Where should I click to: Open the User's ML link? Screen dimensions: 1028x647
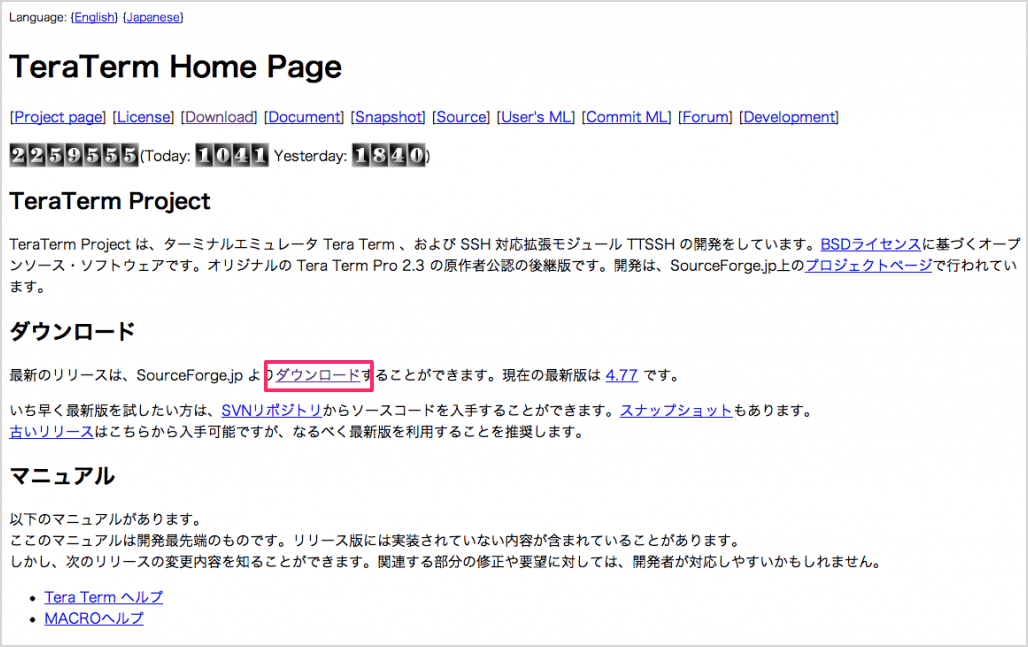536,117
